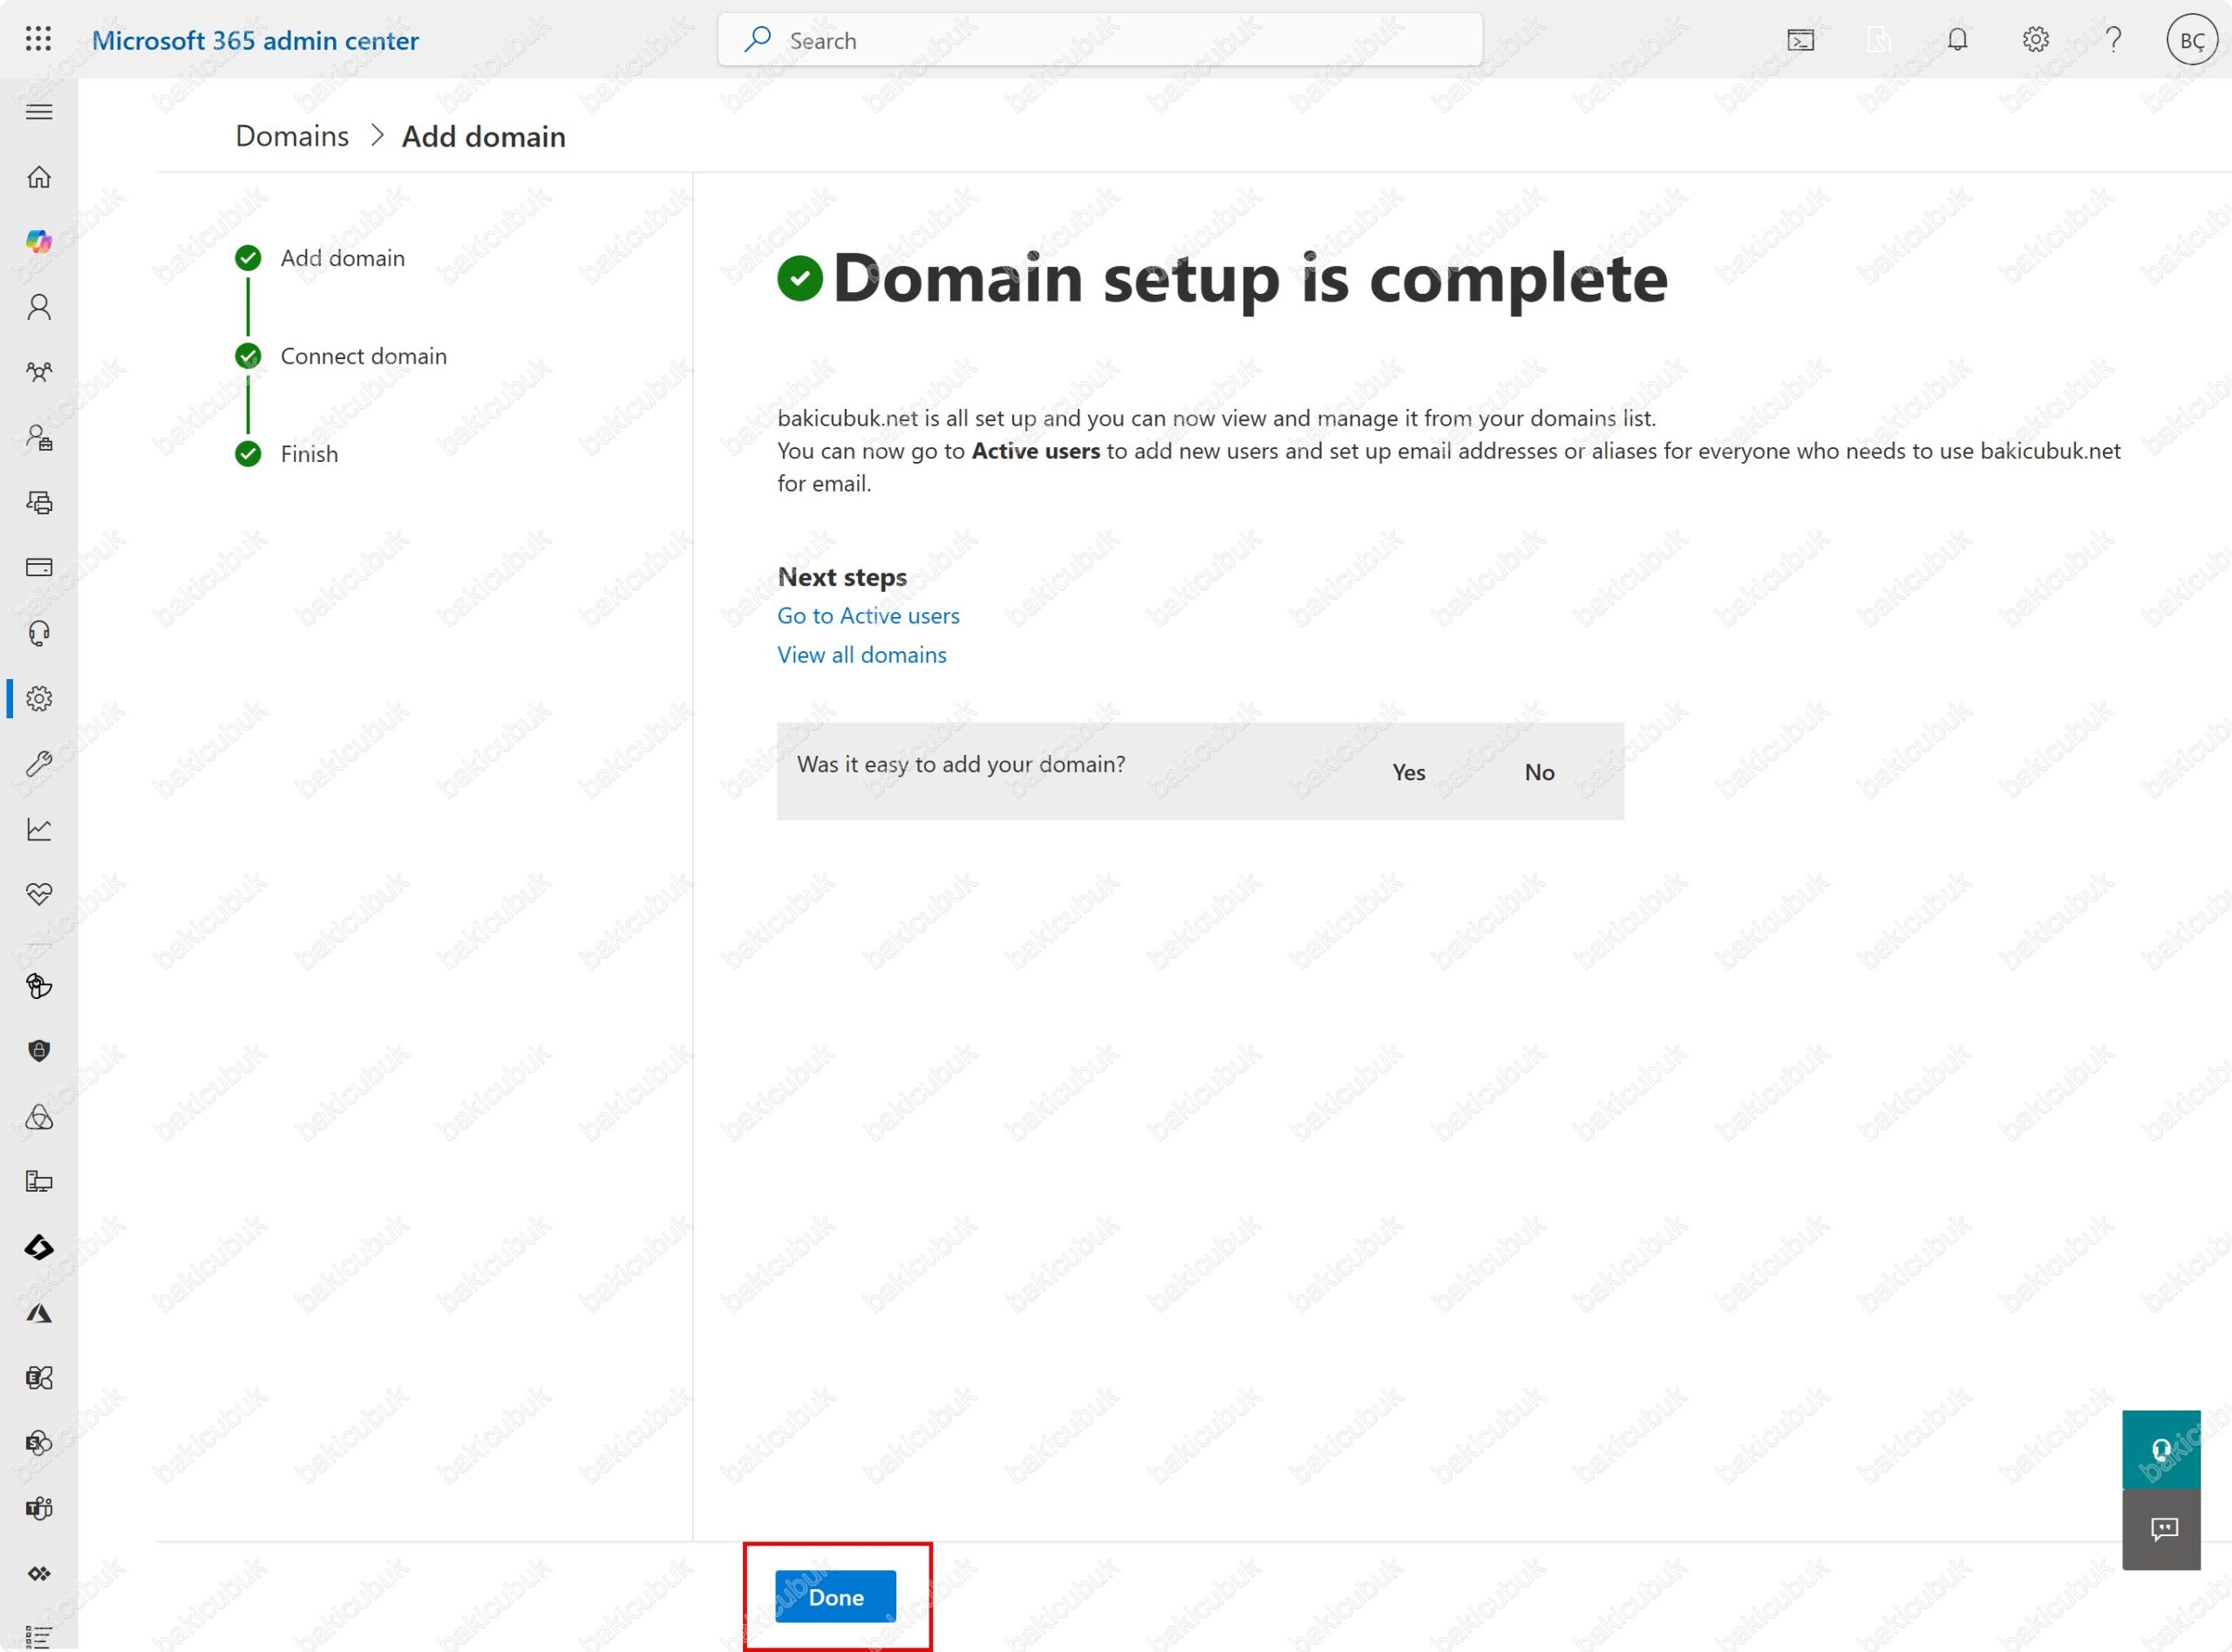Viewport: 2232px width, 1652px height.
Task: Click the Search input field
Action: [x=1100, y=40]
